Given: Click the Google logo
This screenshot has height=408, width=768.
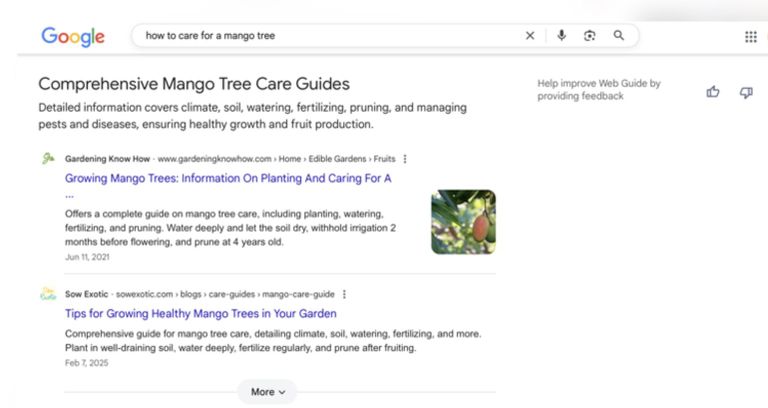Looking at the screenshot, I should tap(73, 36).
